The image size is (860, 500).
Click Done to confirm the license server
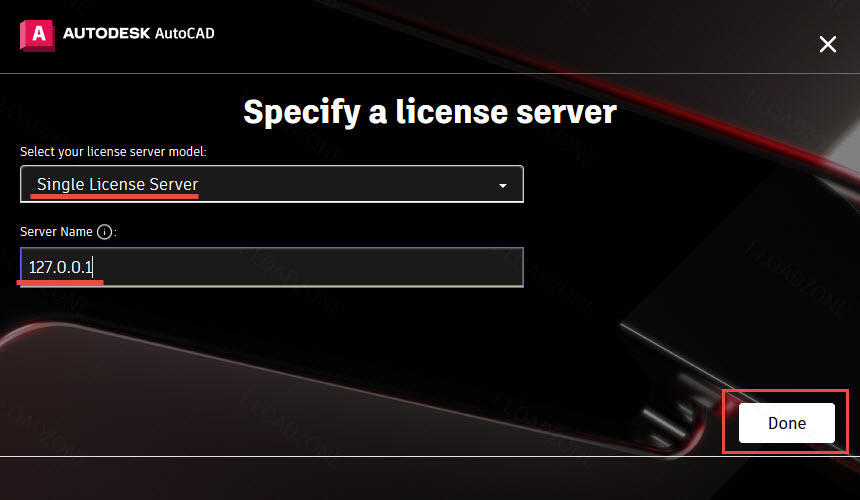(787, 423)
